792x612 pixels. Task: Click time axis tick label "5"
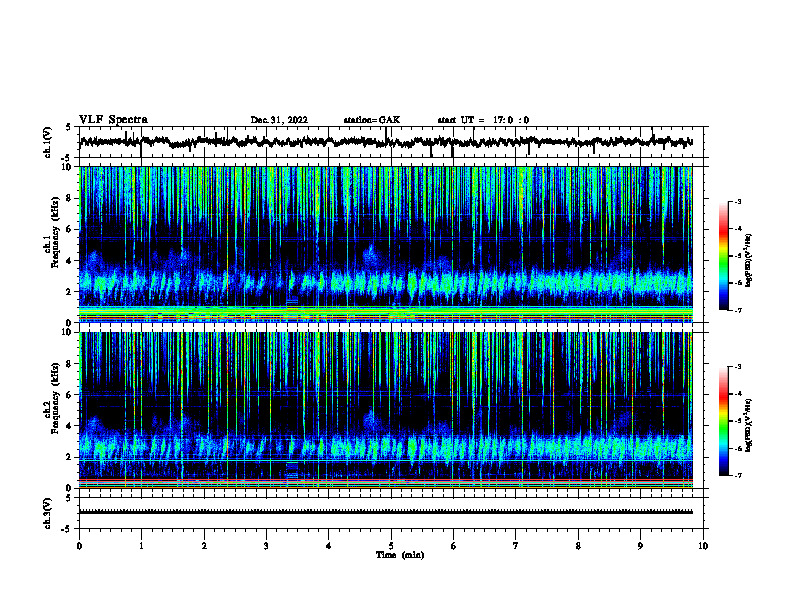tap(391, 546)
